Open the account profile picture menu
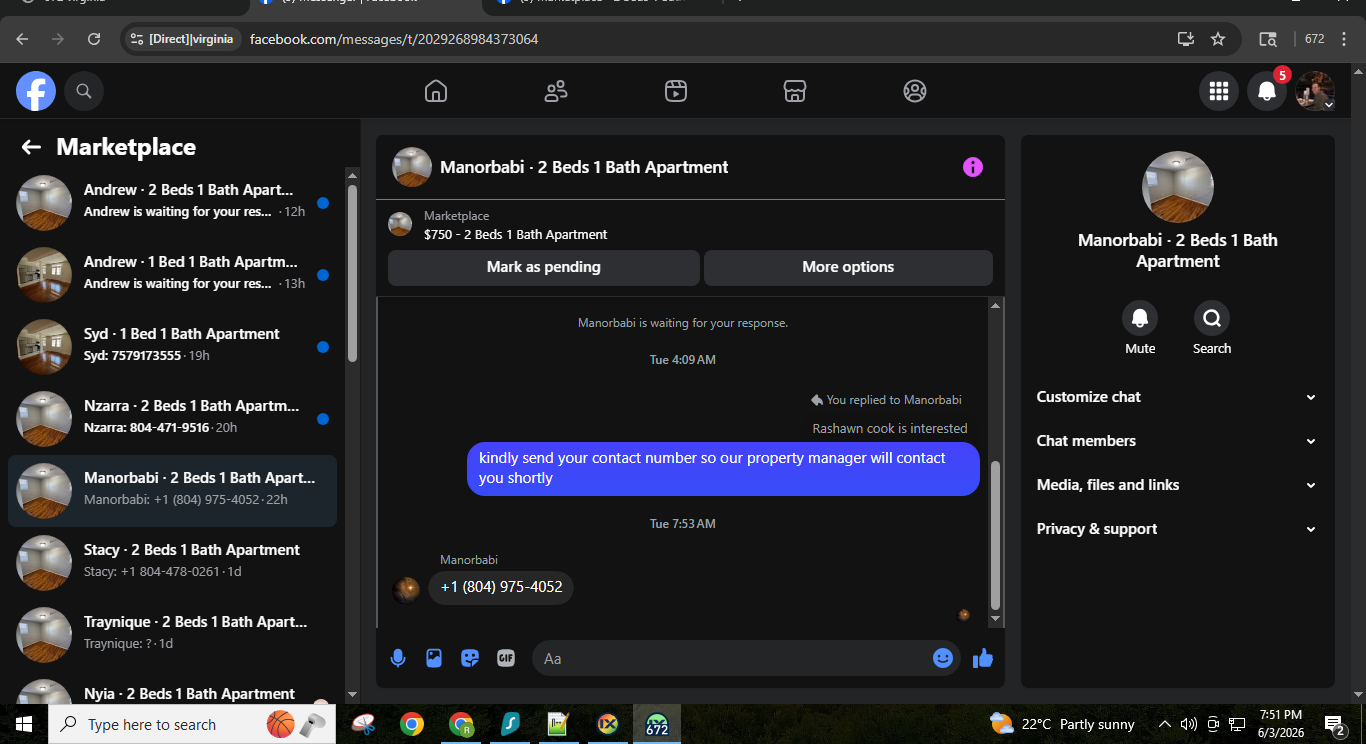 click(x=1315, y=91)
